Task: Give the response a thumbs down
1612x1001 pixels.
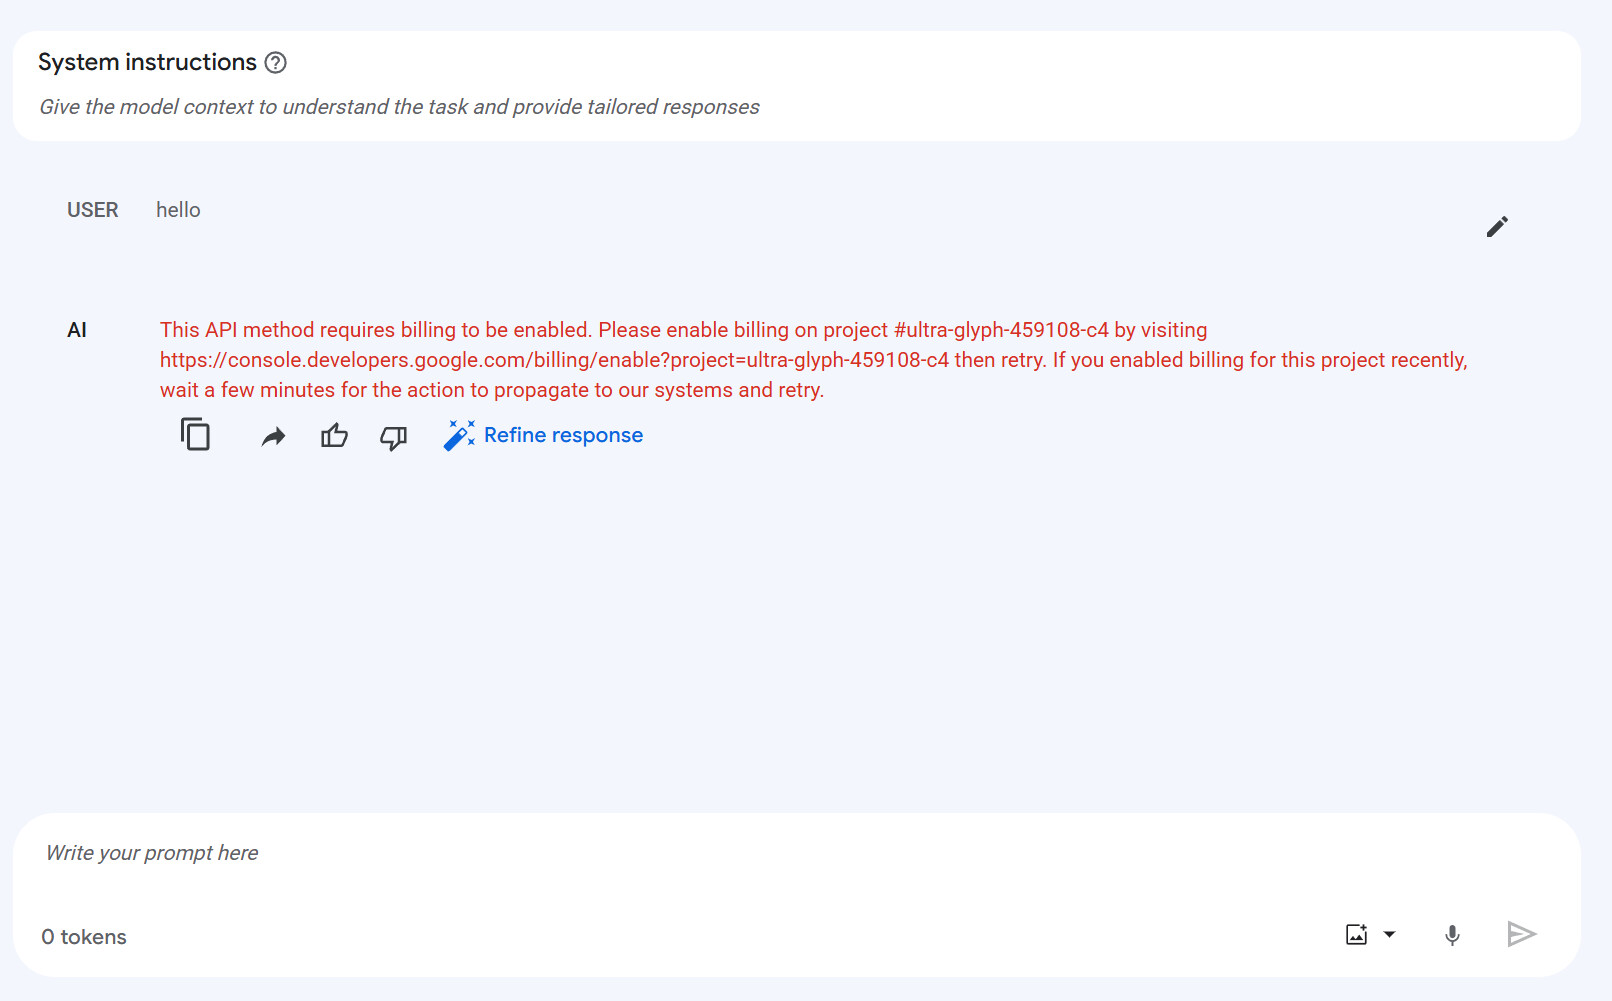Action: tap(393, 437)
